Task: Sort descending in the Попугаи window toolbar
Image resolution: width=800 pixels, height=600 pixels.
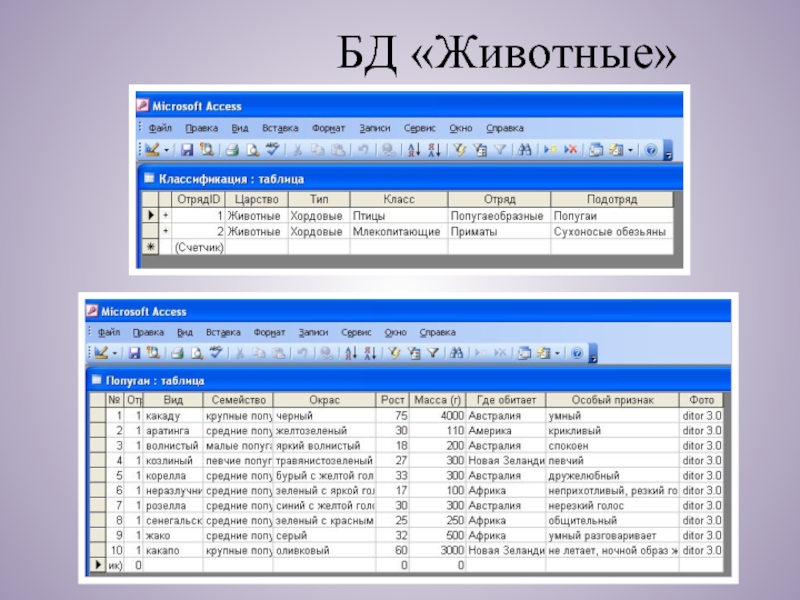Action: pos(370,353)
